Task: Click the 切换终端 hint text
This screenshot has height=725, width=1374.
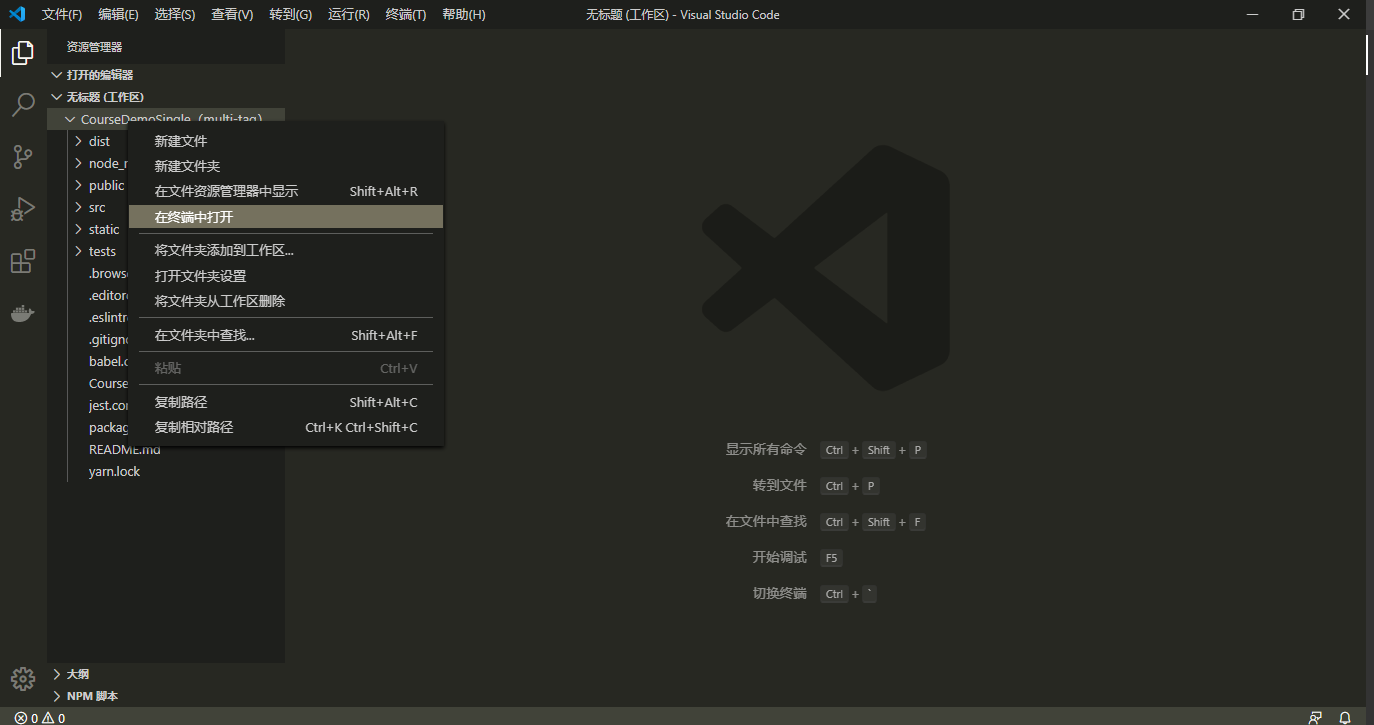Action: (x=780, y=593)
